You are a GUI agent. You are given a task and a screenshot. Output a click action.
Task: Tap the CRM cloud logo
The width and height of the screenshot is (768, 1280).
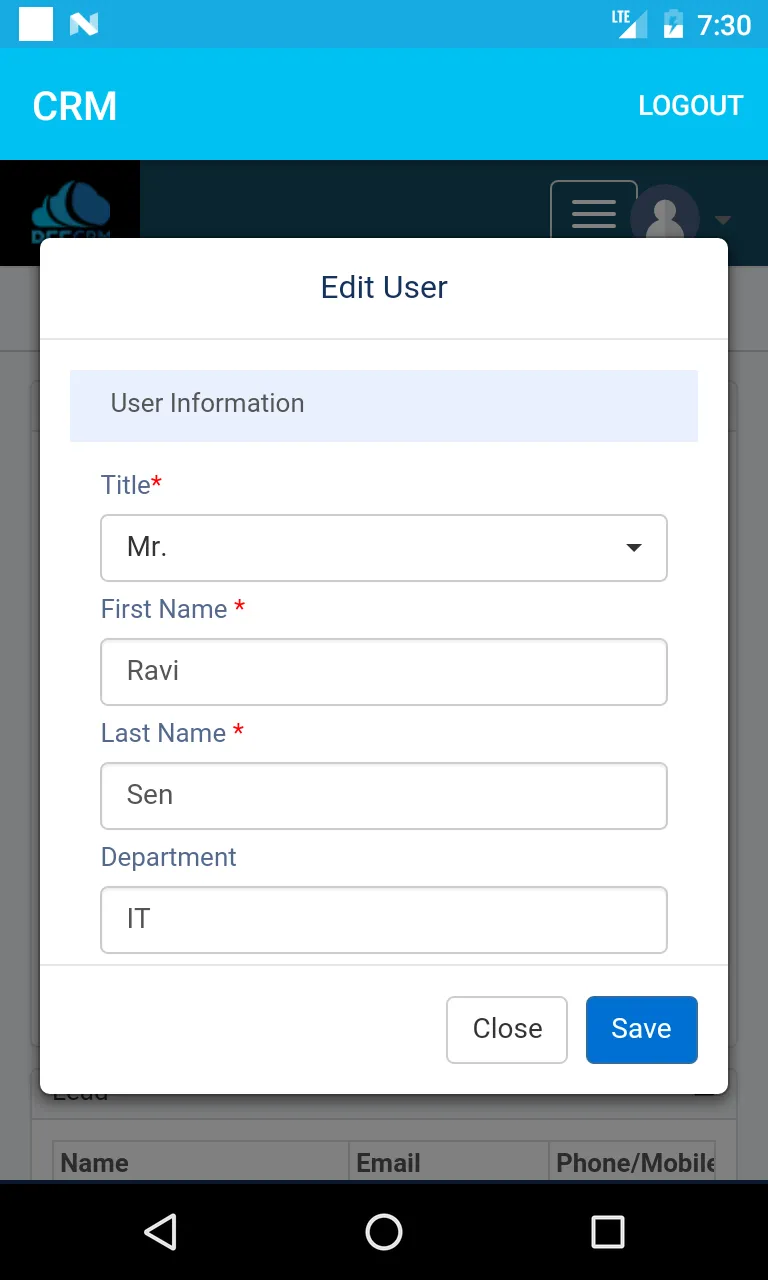(x=70, y=210)
